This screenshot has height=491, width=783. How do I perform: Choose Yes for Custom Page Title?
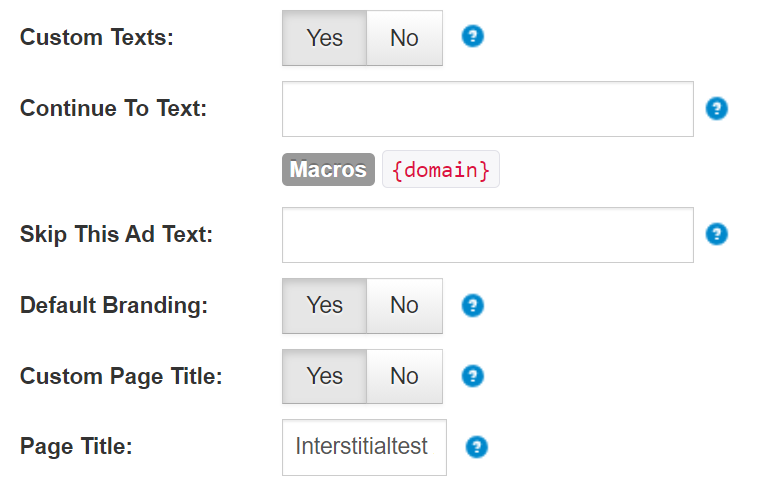click(x=324, y=376)
